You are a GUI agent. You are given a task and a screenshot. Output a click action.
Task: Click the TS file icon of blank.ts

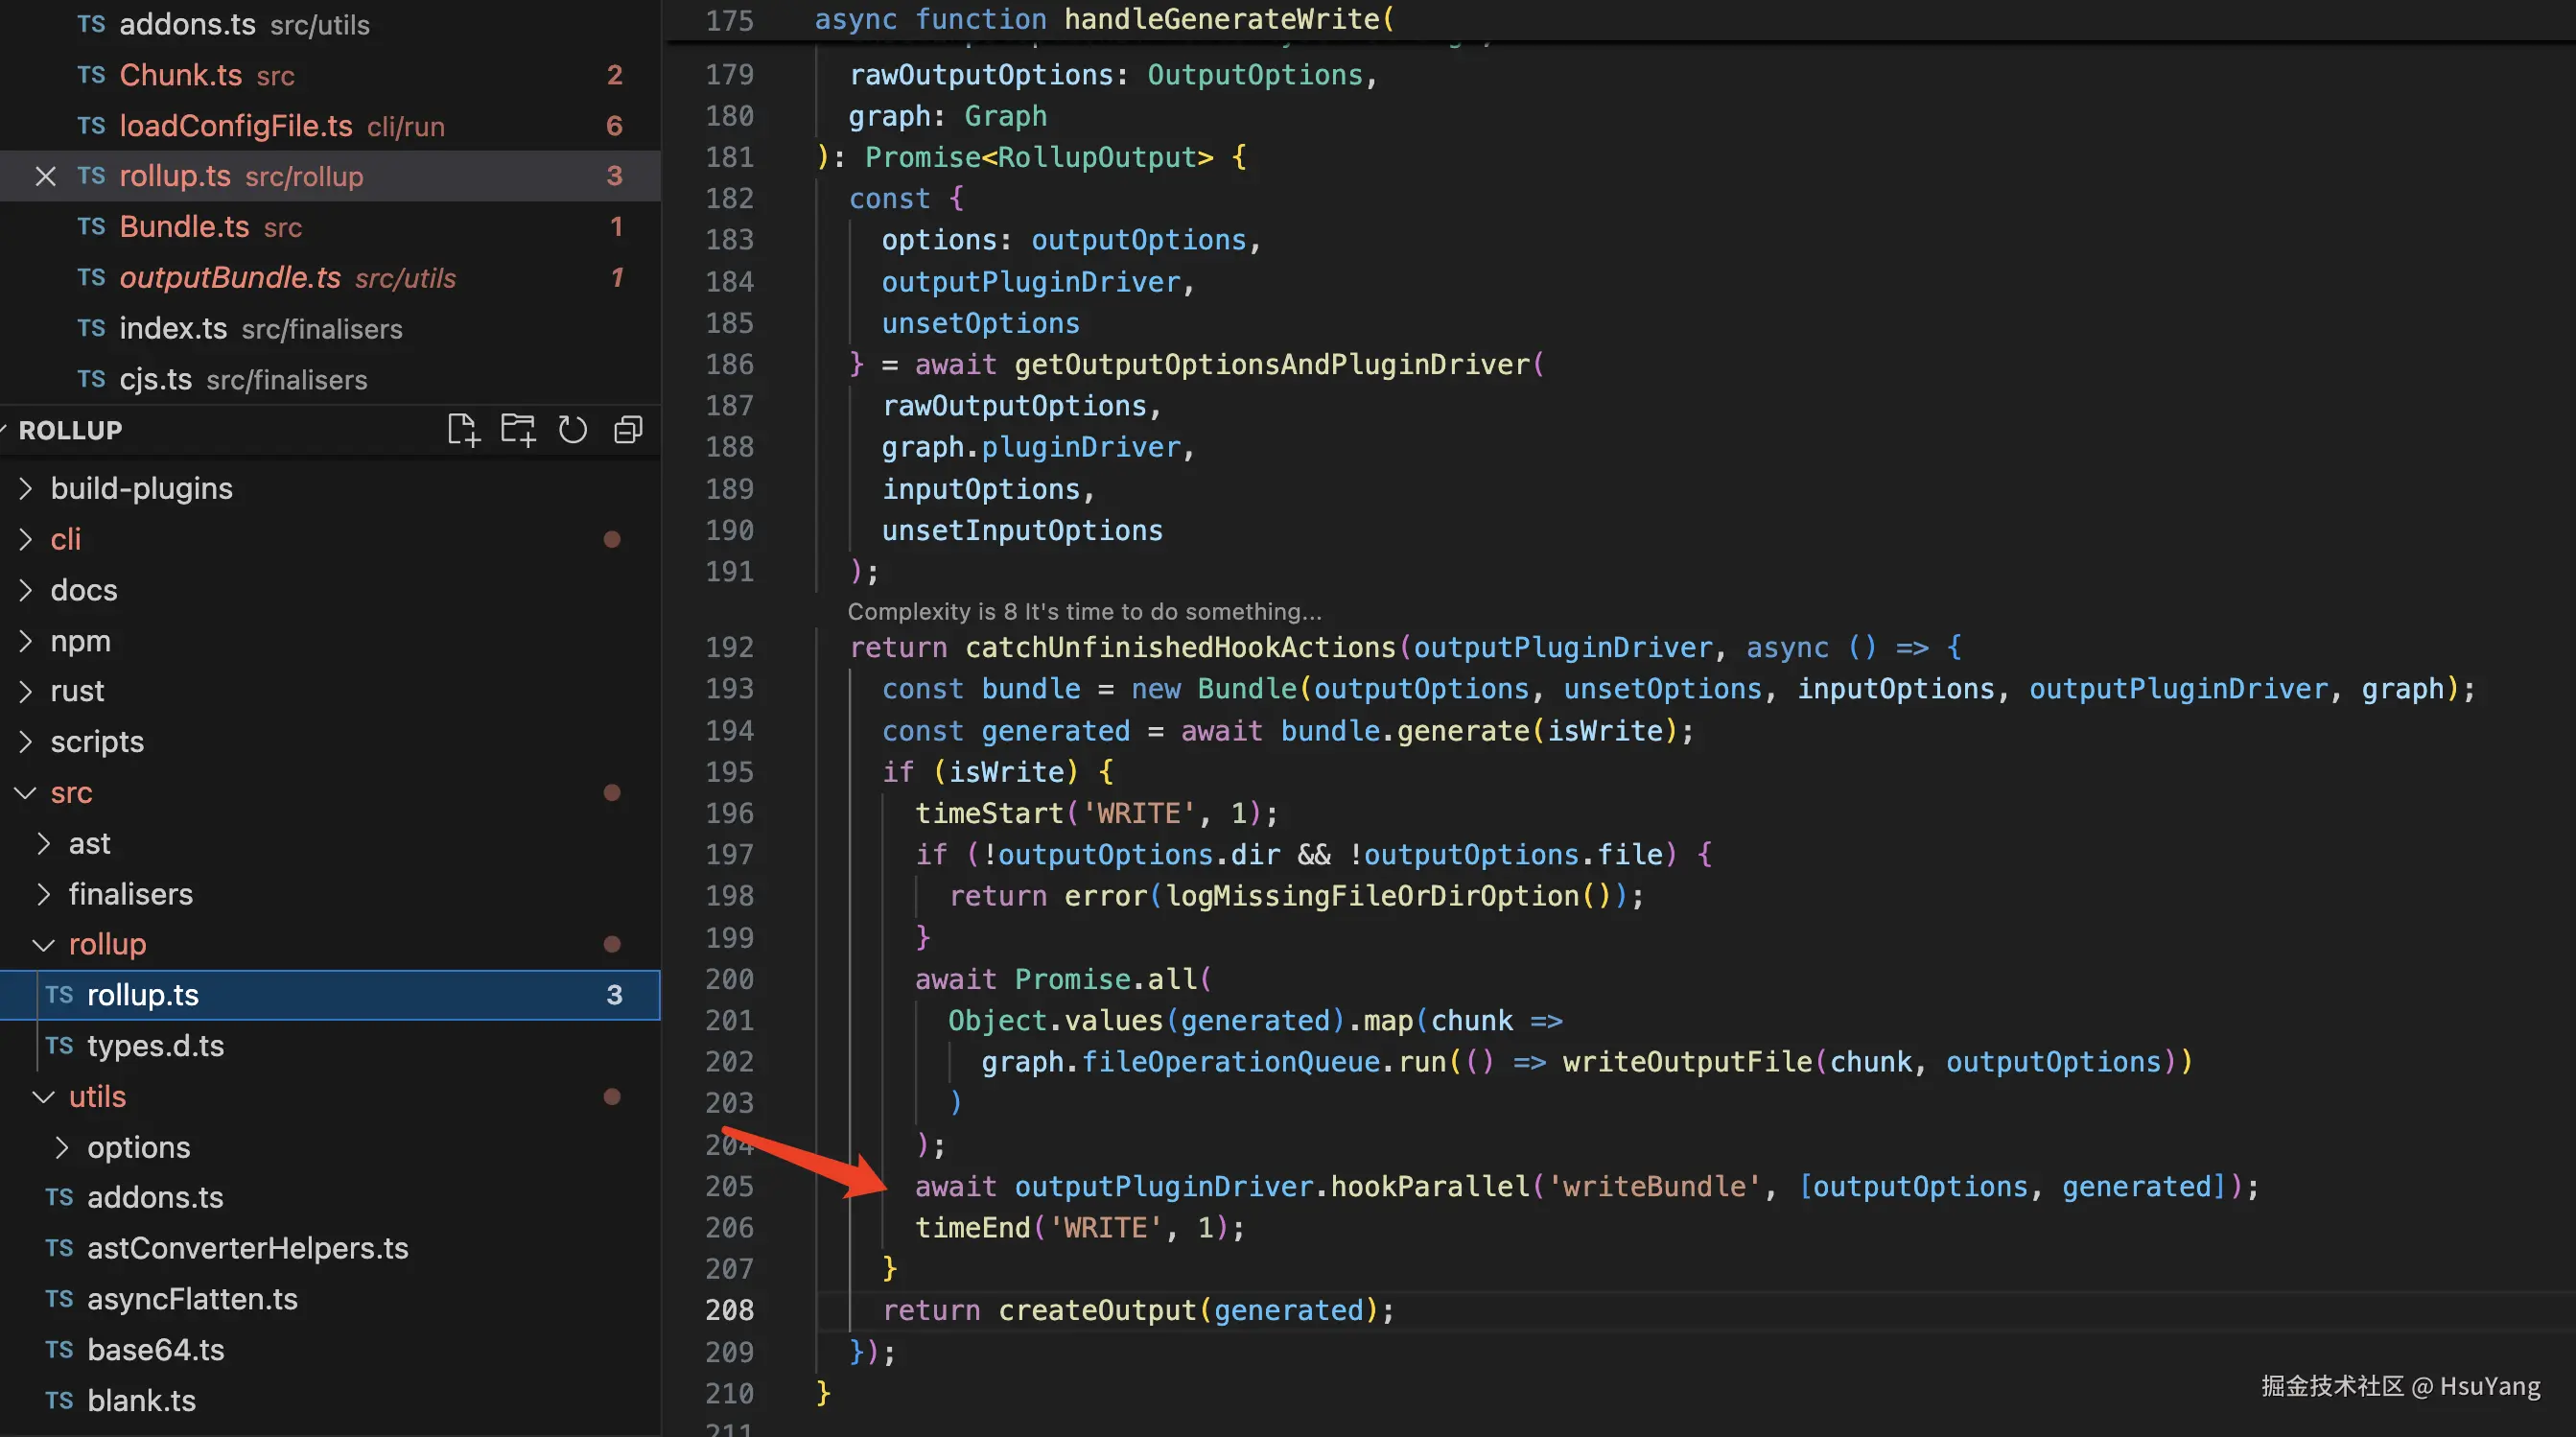59,1401
